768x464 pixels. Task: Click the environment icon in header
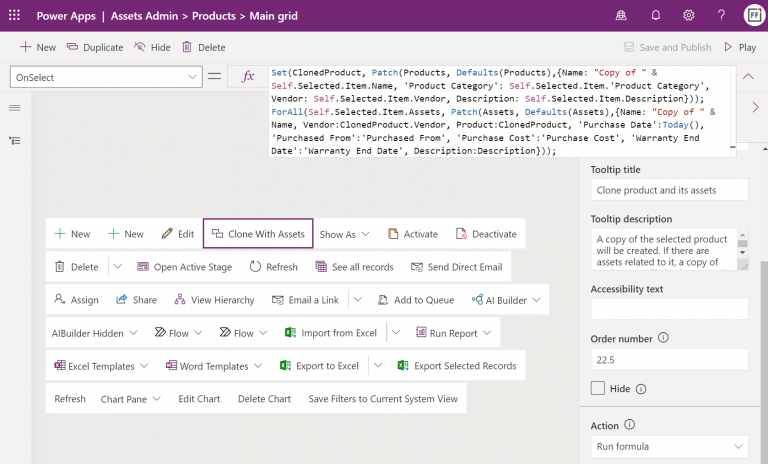coord(621,16)
